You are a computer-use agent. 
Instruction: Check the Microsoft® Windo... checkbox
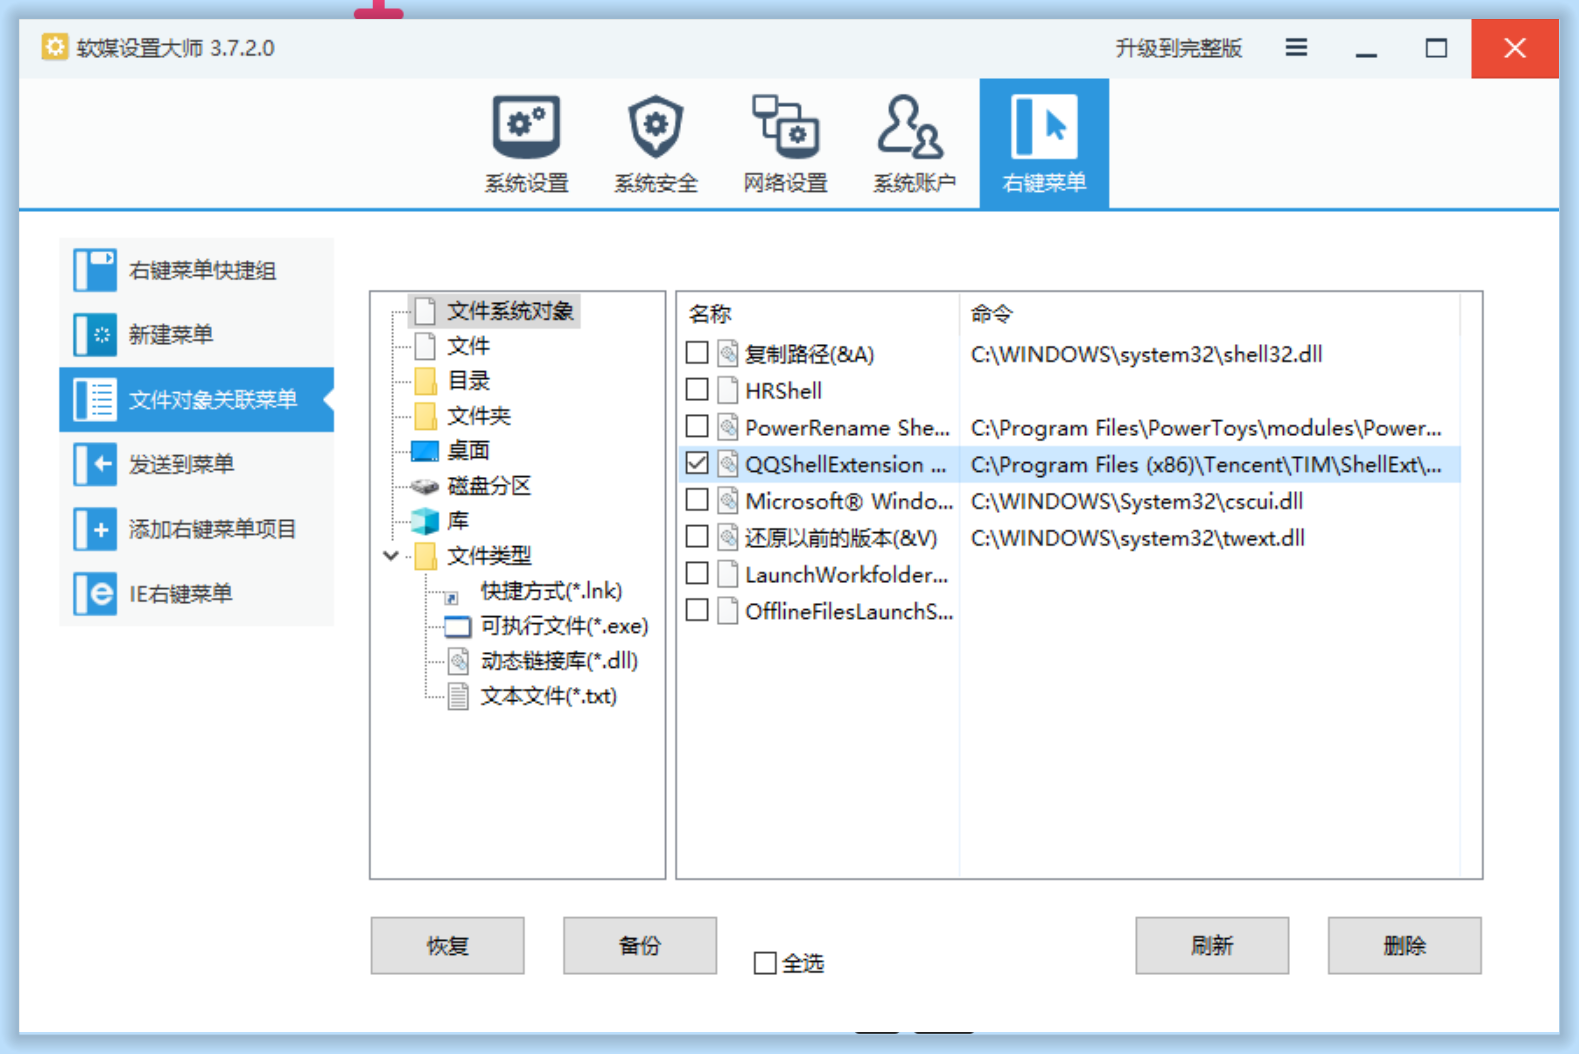click(x=697, y=500)
